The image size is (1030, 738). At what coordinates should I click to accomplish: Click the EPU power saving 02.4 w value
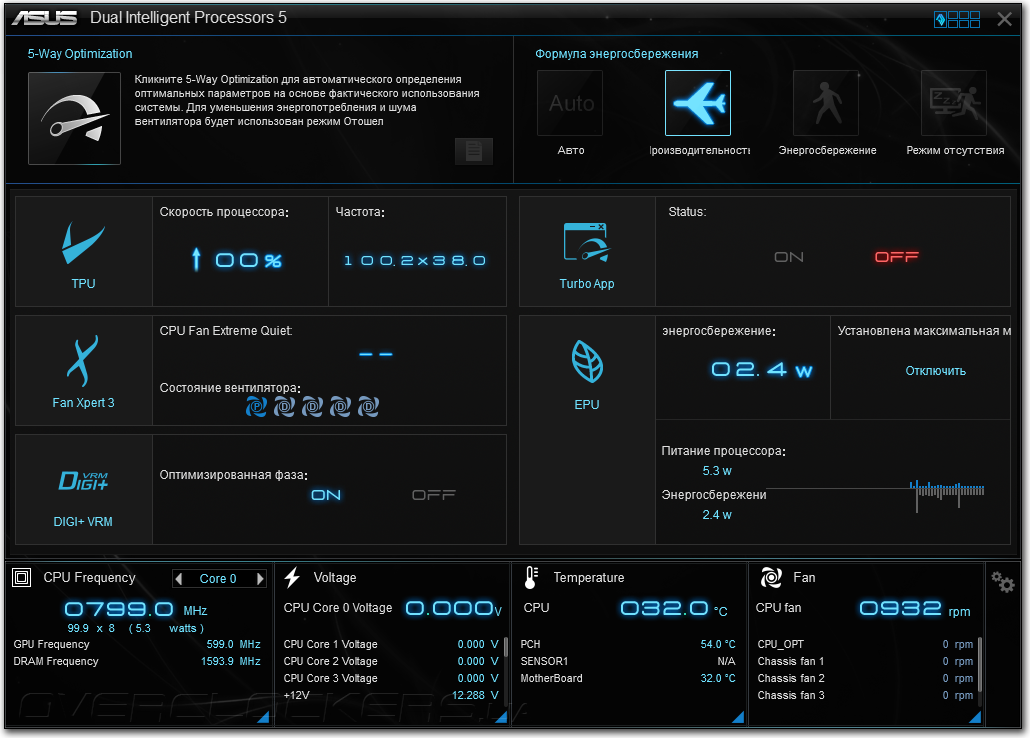(x=761, y=370)
